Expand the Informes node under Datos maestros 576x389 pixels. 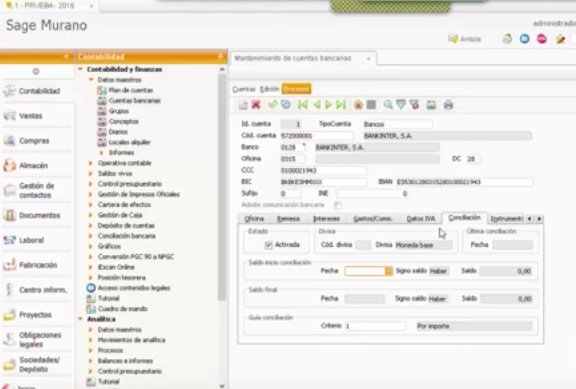pos(102,152)
